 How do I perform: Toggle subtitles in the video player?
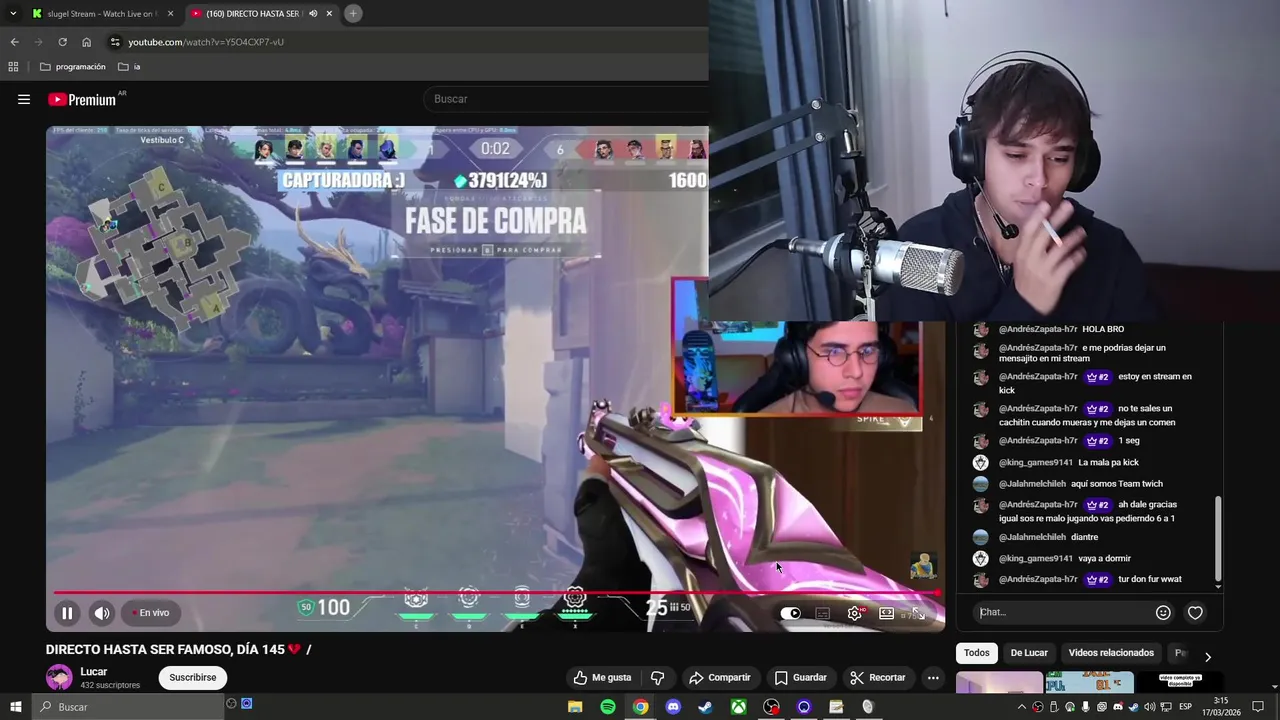(823, 613)
